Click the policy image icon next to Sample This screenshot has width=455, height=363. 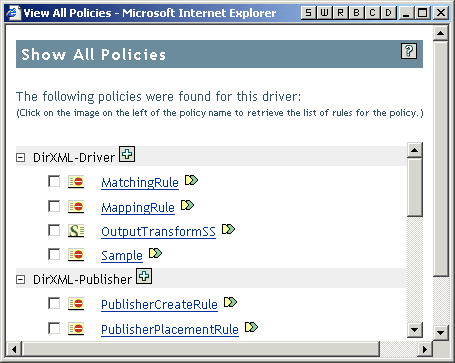76,255
